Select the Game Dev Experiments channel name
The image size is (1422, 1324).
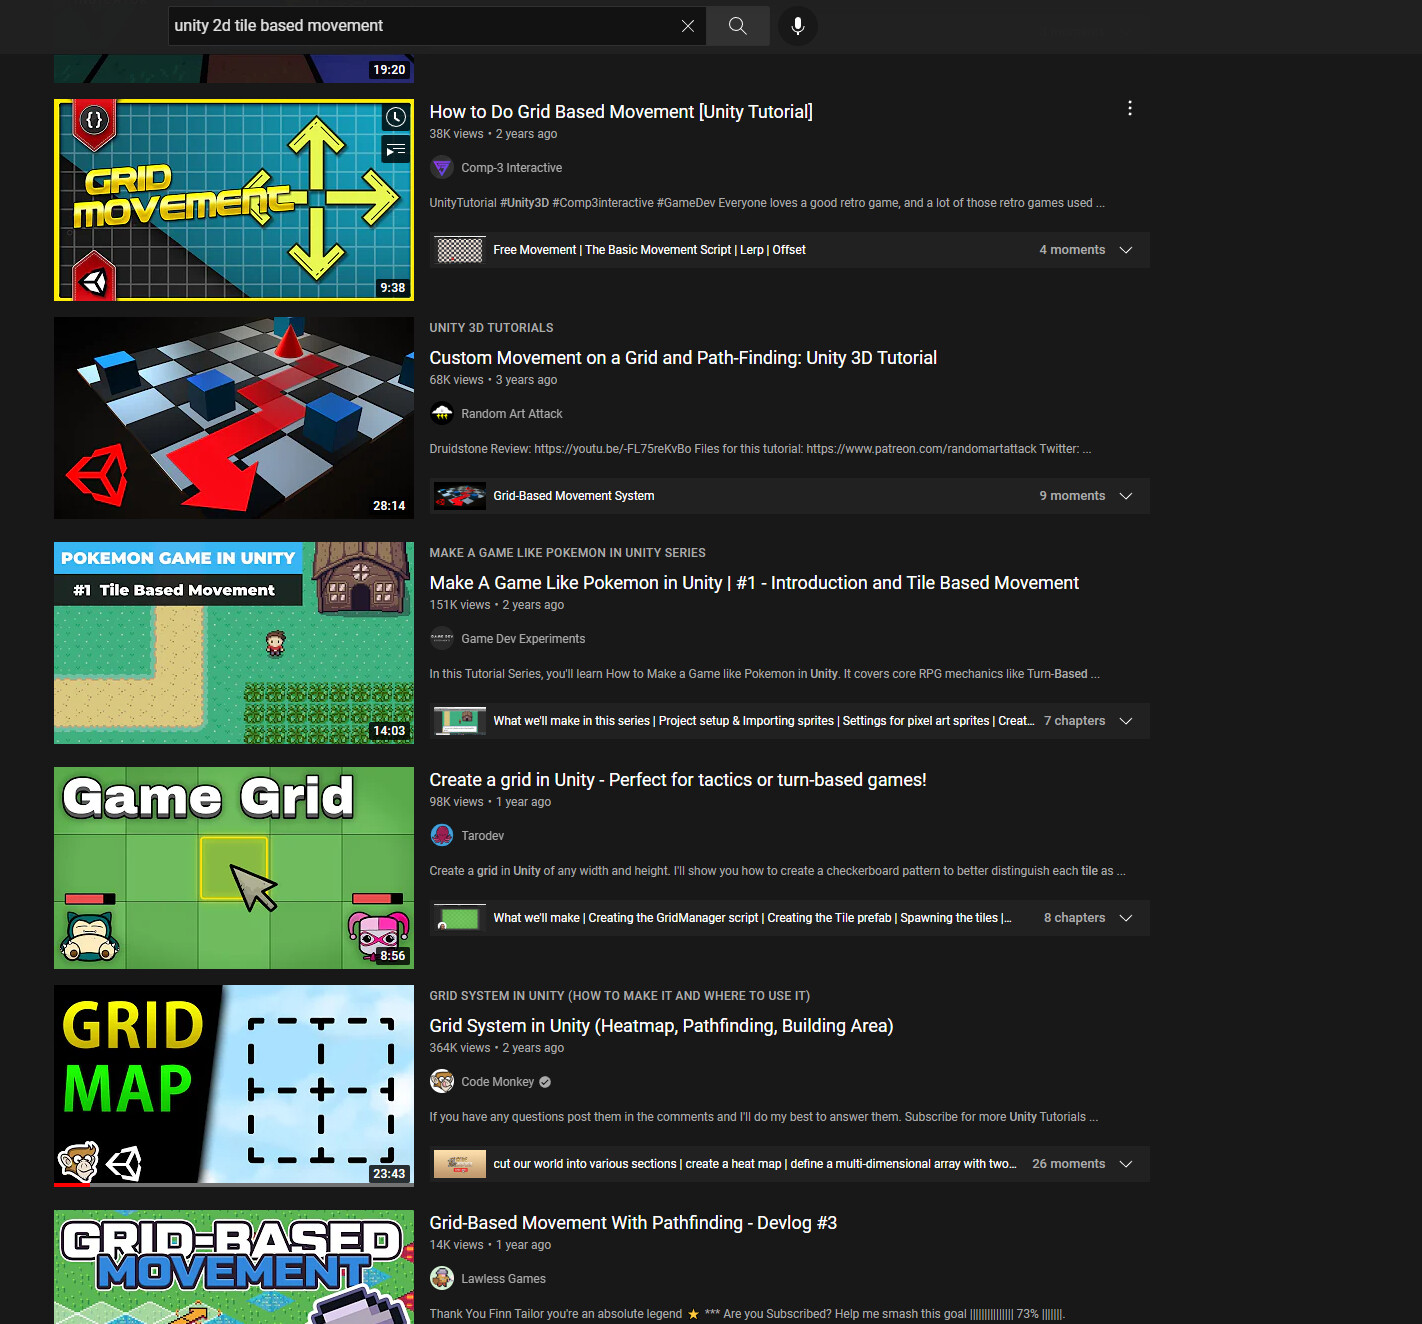(x=523, y=638)
